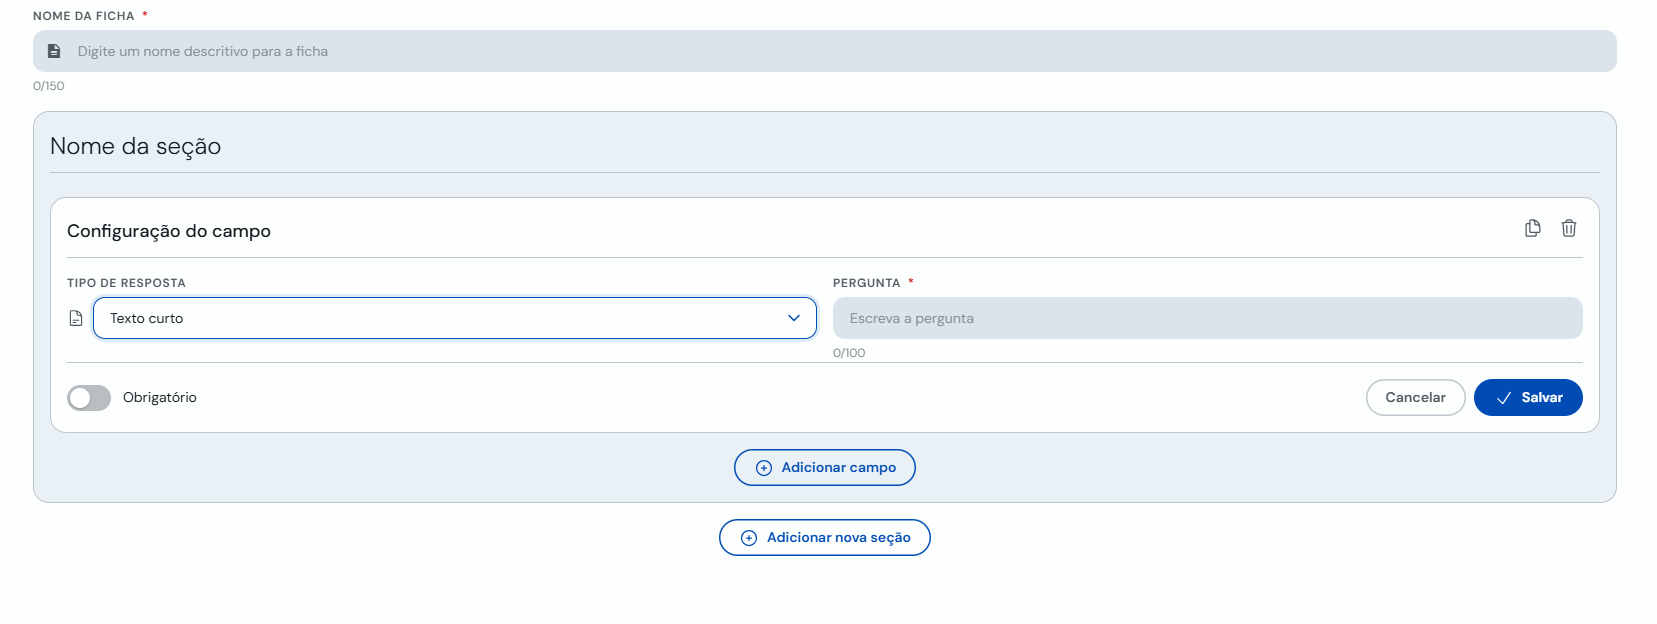Screen dimensions: 1657x624
Task: Click the 0/150 character counter
Action: (49, 86)
